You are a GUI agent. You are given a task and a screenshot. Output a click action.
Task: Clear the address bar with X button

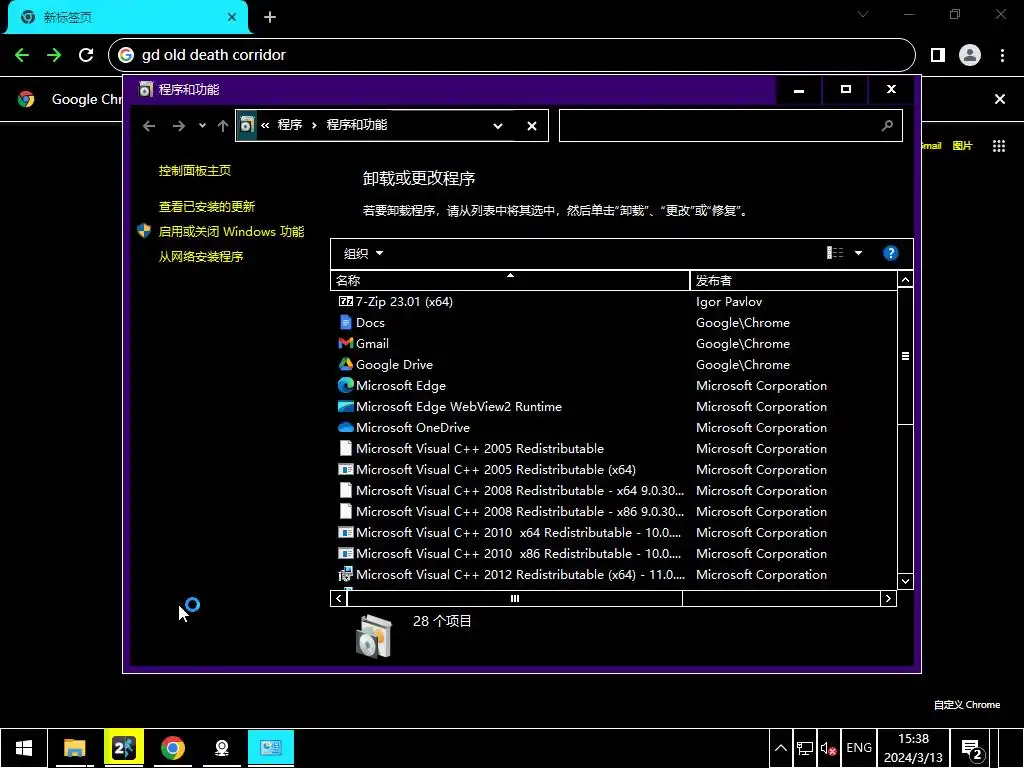[x=532, y=126]
